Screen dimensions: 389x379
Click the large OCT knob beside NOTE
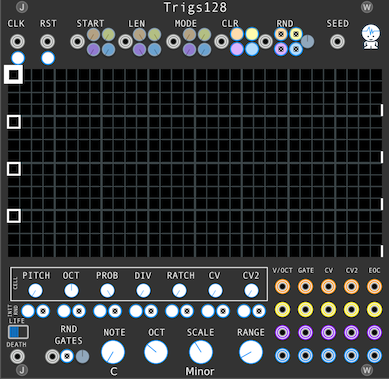pyautogui.click(x=156, y=352)
